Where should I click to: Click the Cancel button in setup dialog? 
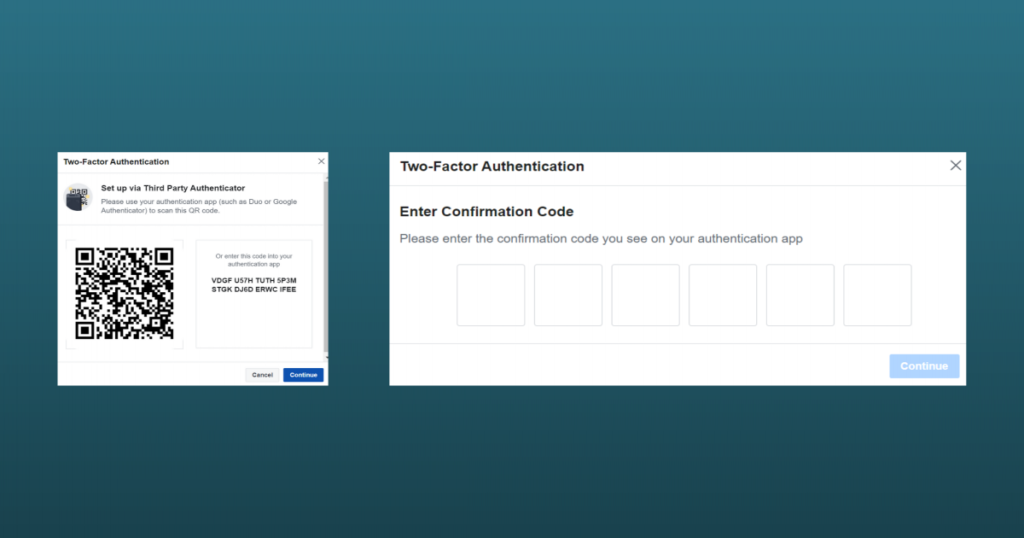pyautogui.click(x=263, y=375)
